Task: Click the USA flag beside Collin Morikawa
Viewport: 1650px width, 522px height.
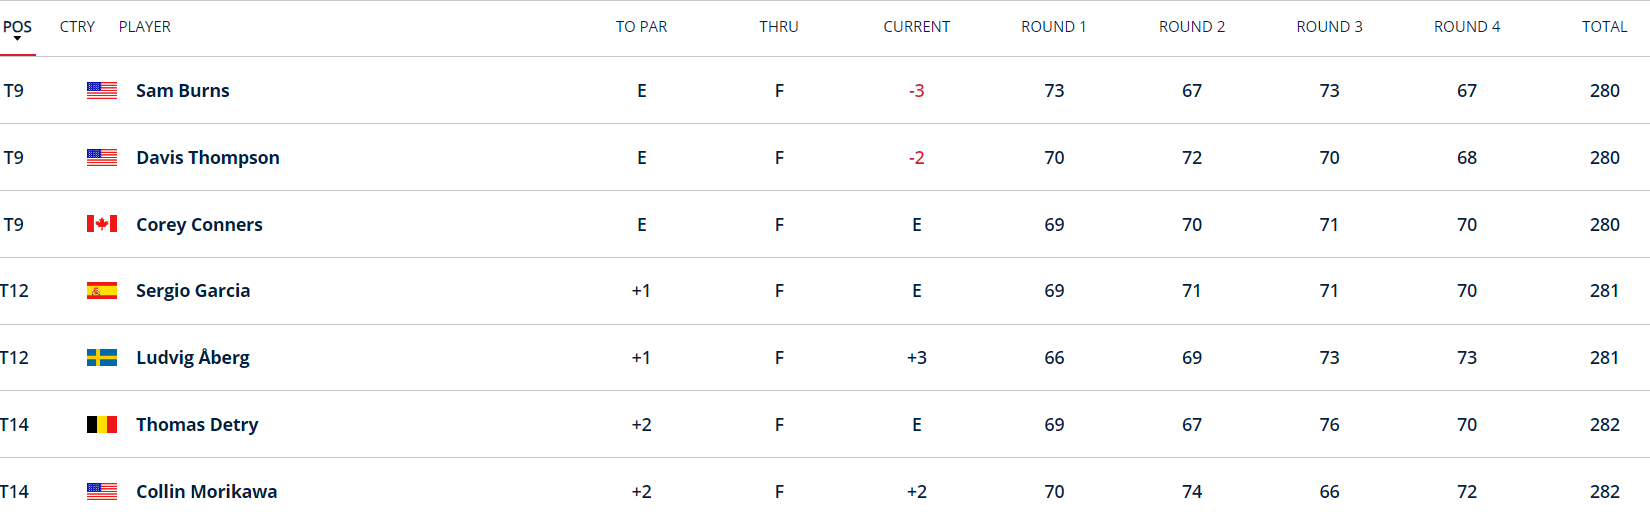Action: [102, 491]
